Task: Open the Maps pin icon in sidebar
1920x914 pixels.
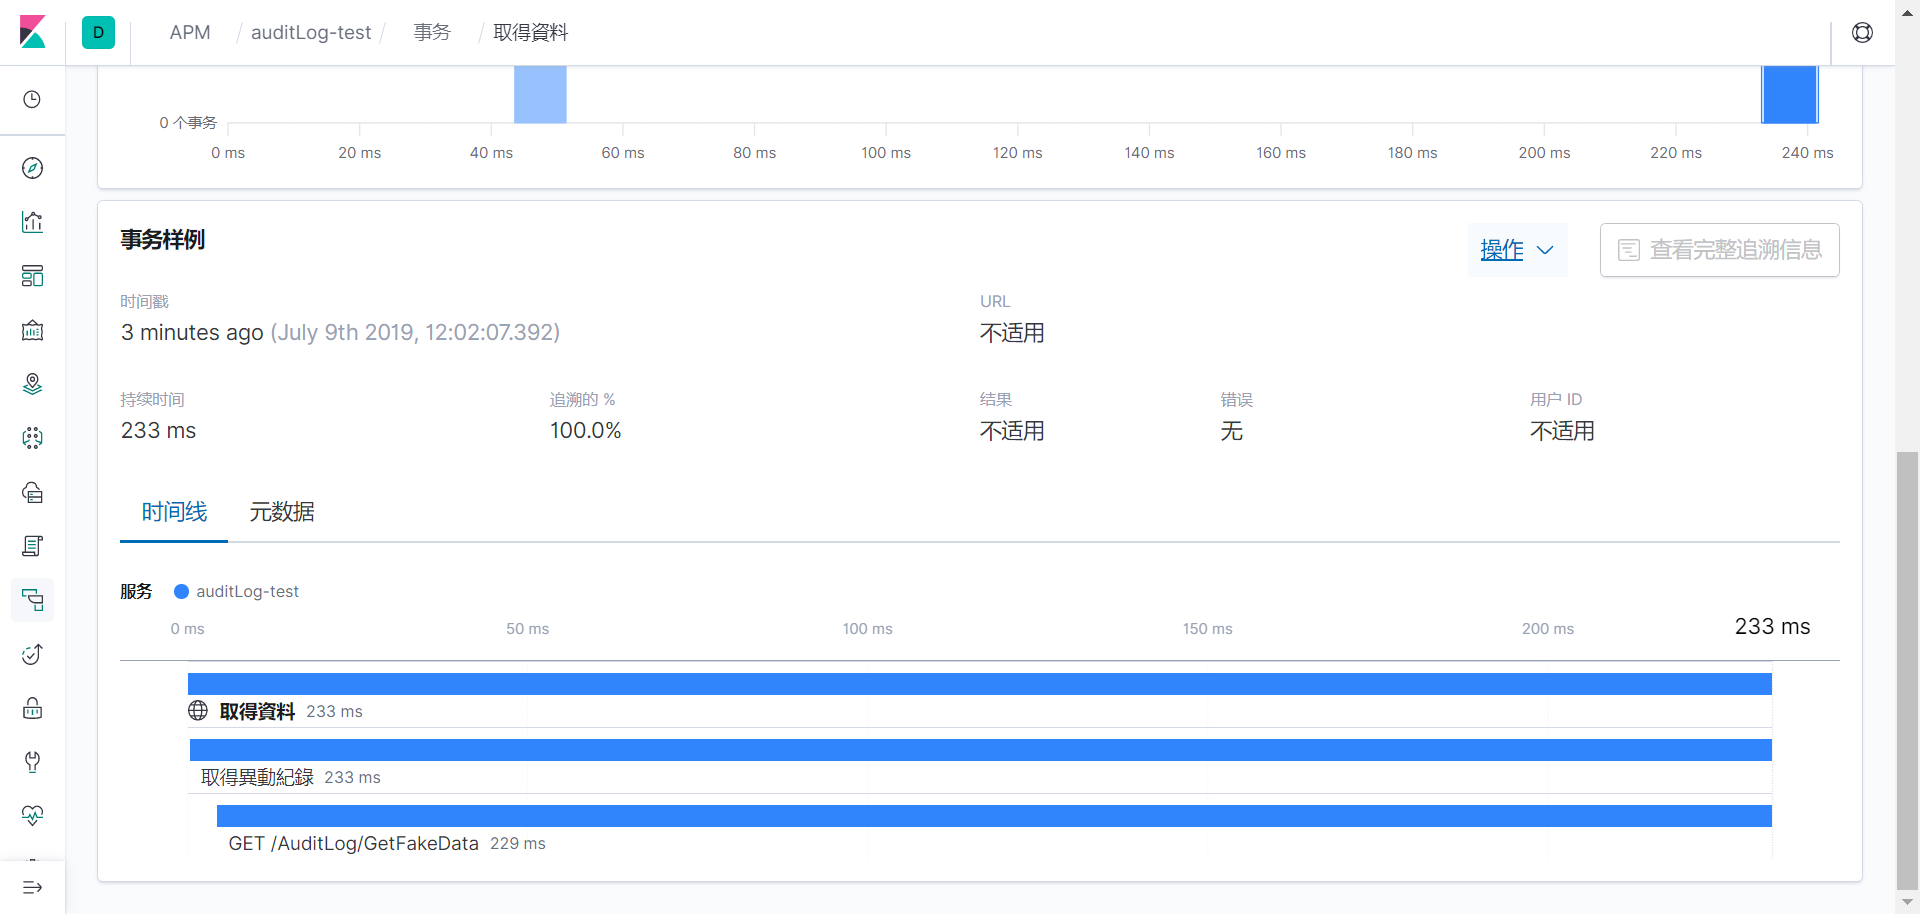Action: (32, 384)
